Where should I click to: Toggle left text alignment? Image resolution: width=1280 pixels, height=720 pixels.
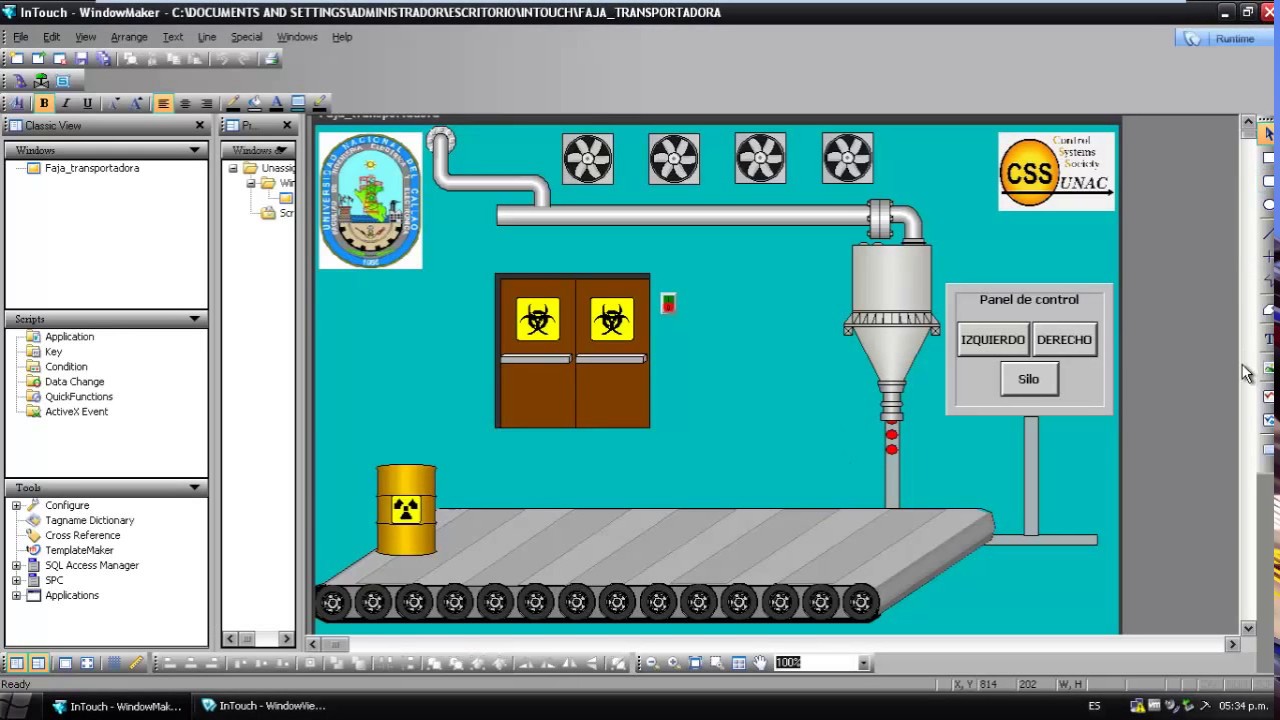coord(163,103)
